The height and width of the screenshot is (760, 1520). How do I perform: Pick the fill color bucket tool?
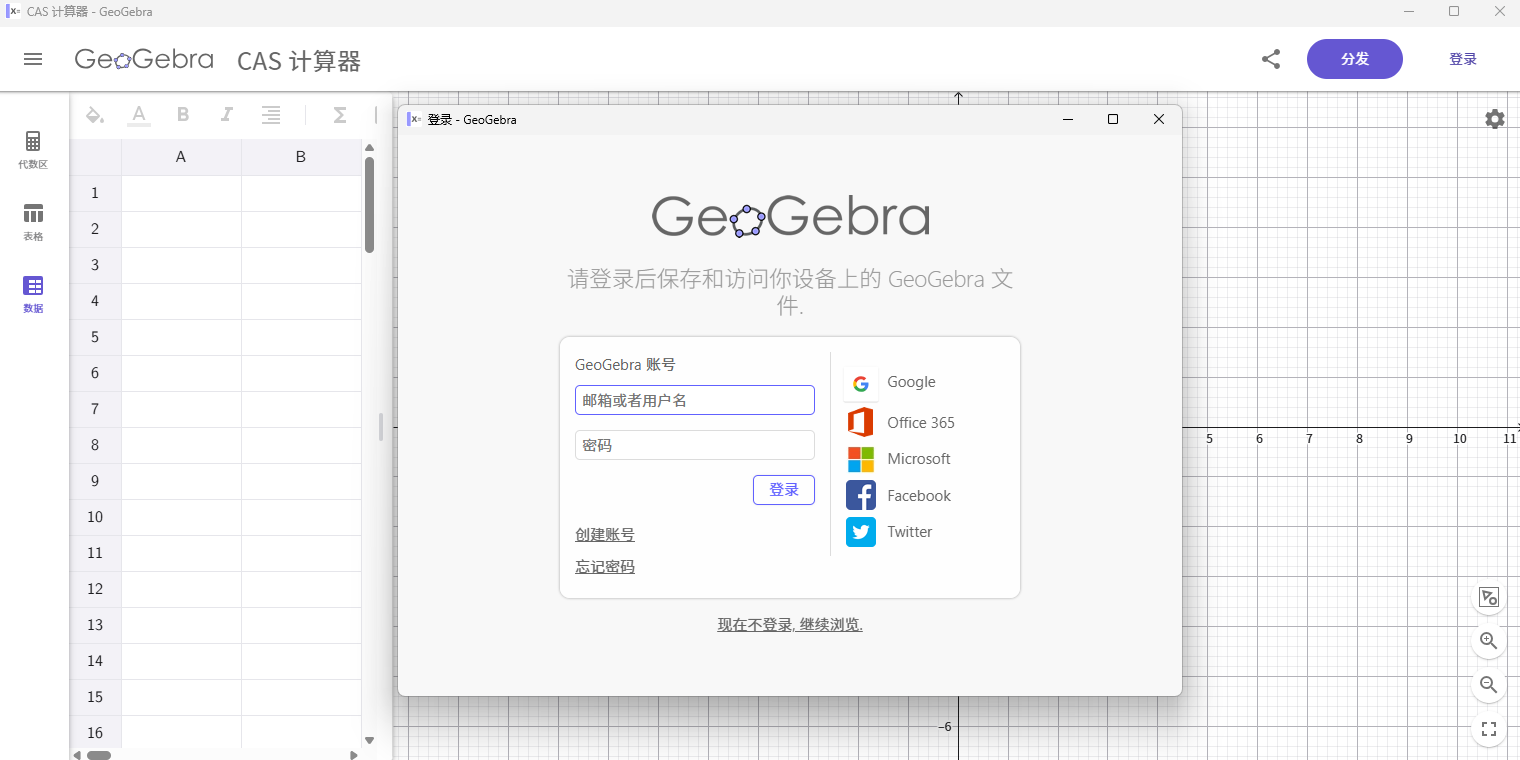pos(95,115)
